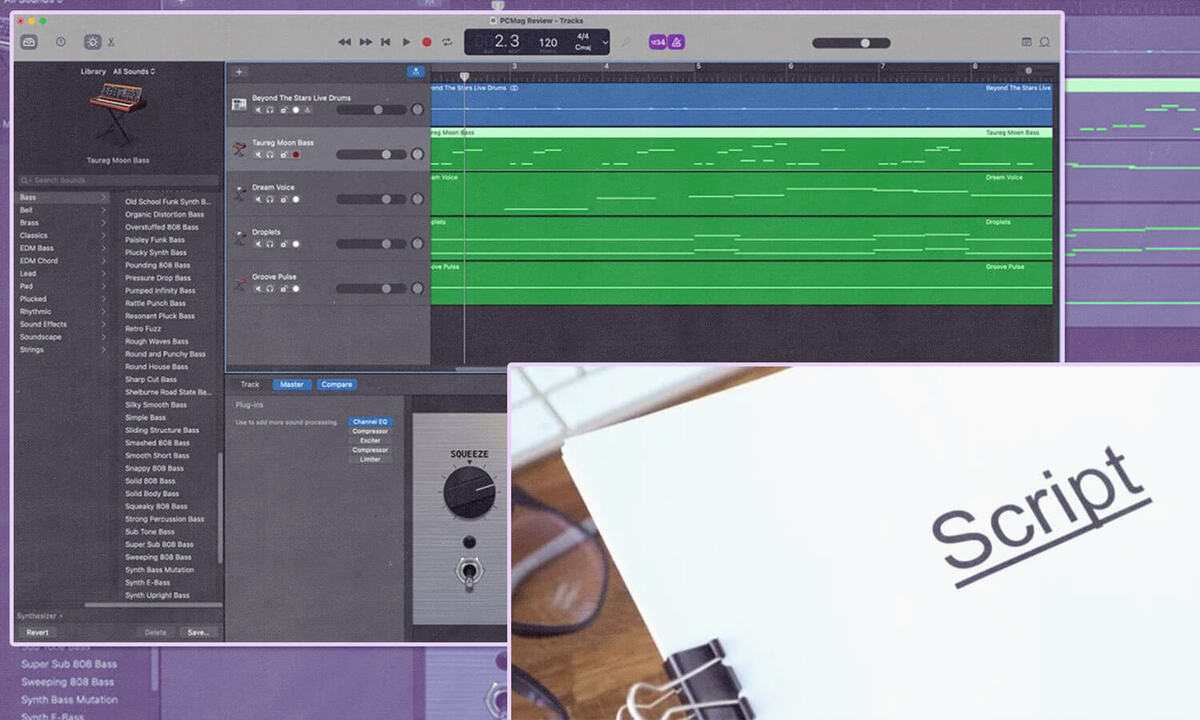
Task: Toggle the Compare button
Action: (x=337, y=384)
